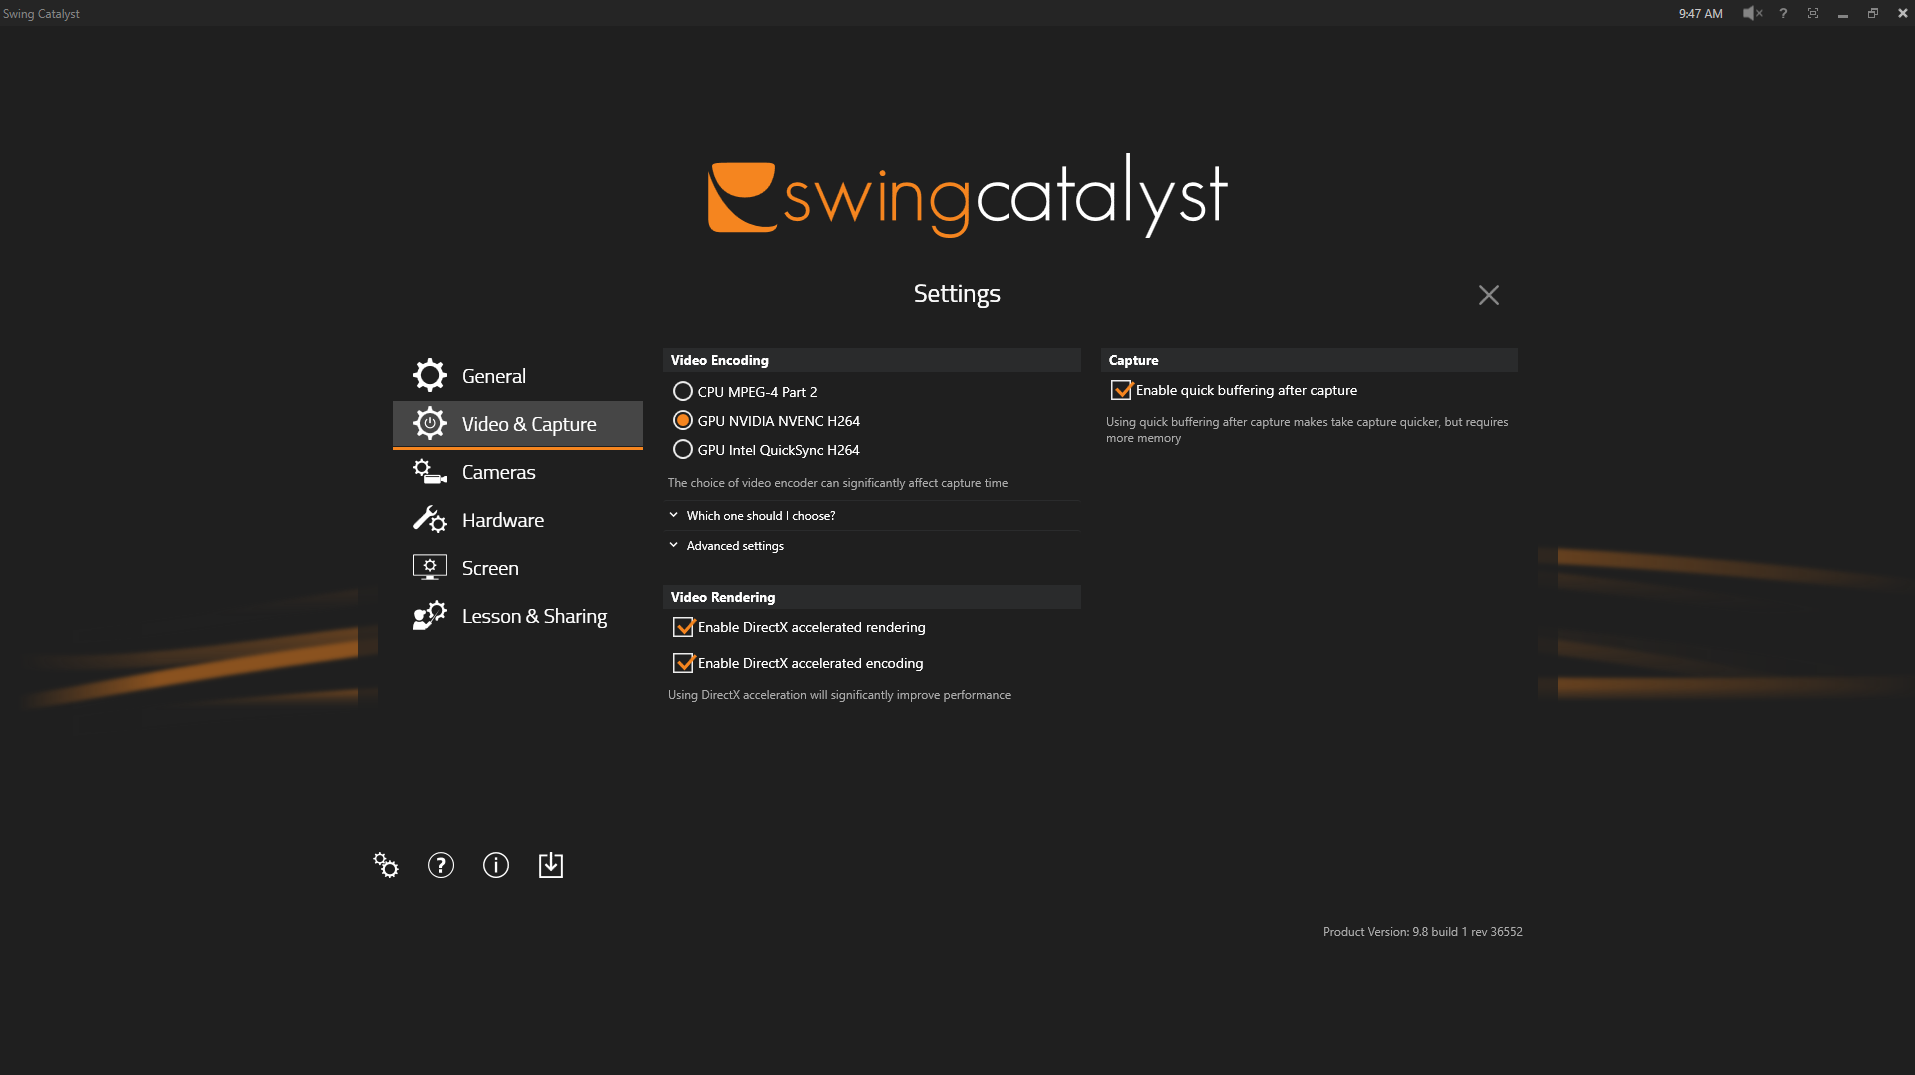Uncheck Enable quick buffering after capture
This screenshot has width=1915, height=1075.
(x=1122, y=390)
